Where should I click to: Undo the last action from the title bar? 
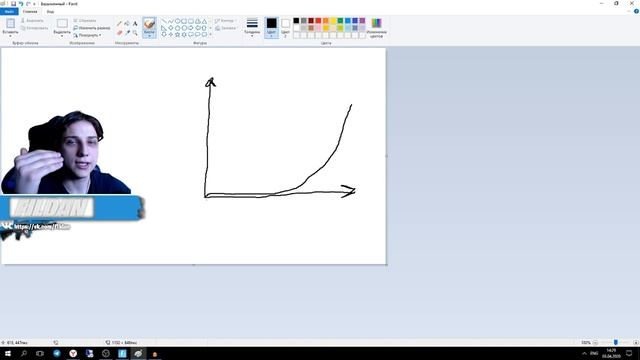21,4
